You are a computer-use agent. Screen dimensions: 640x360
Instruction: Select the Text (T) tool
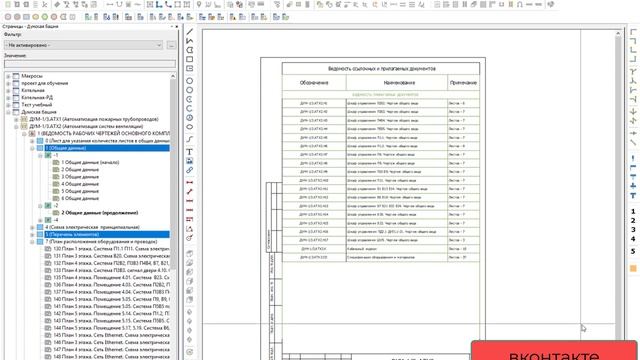pyautogui.click(x=190, y=152)
